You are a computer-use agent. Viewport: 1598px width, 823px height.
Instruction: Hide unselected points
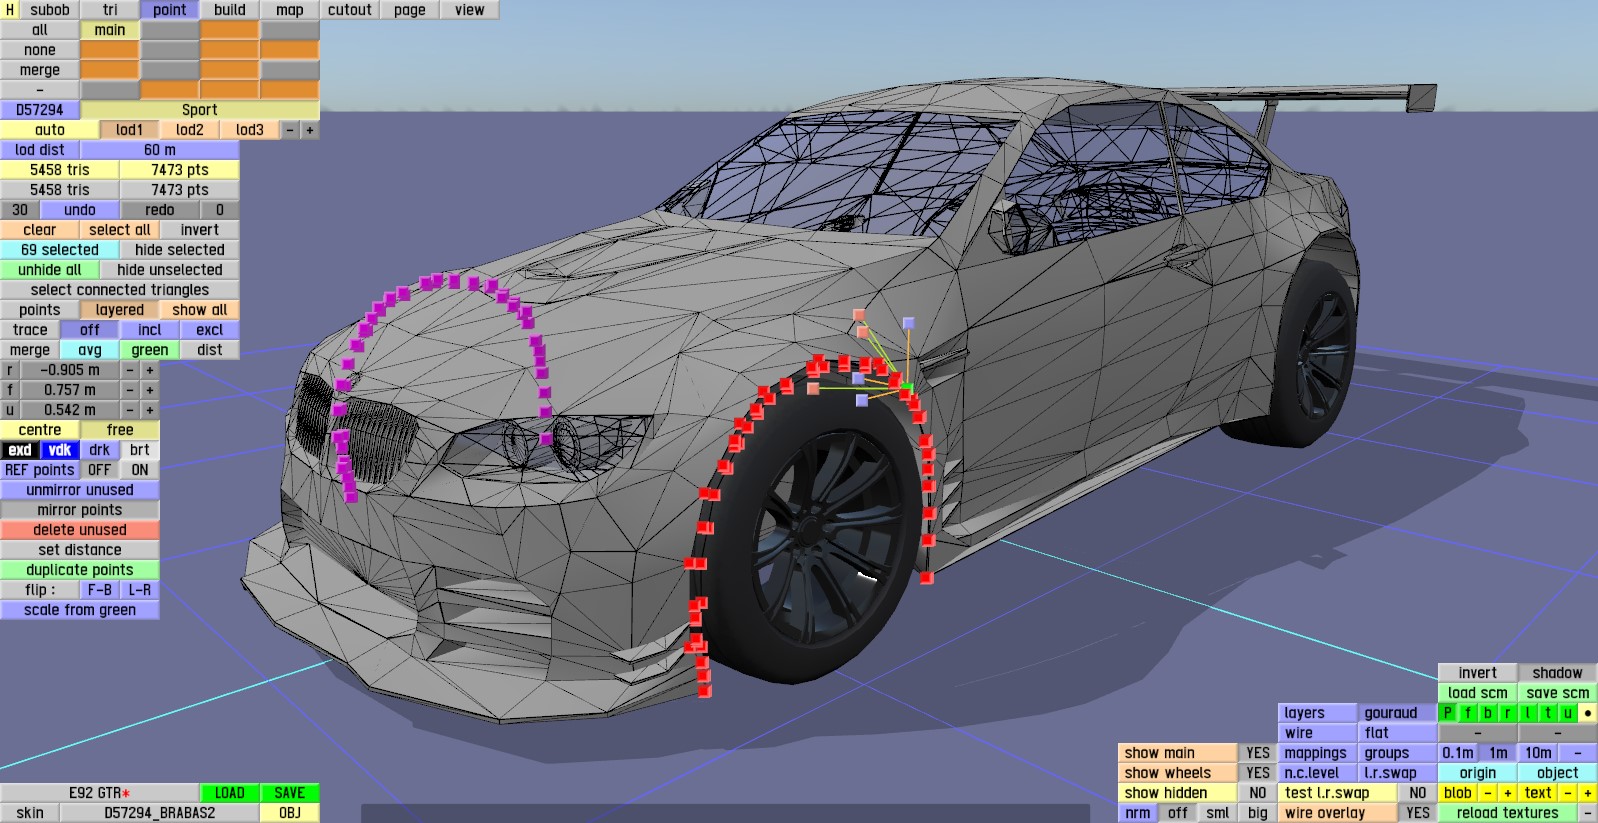pyautogui.click(x=170, y=270)
